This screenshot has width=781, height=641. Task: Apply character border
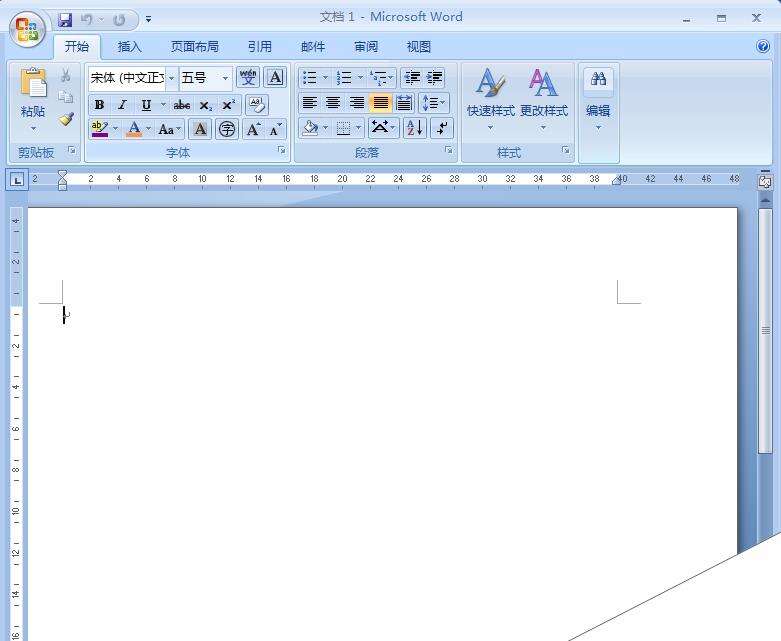point(275,78)
